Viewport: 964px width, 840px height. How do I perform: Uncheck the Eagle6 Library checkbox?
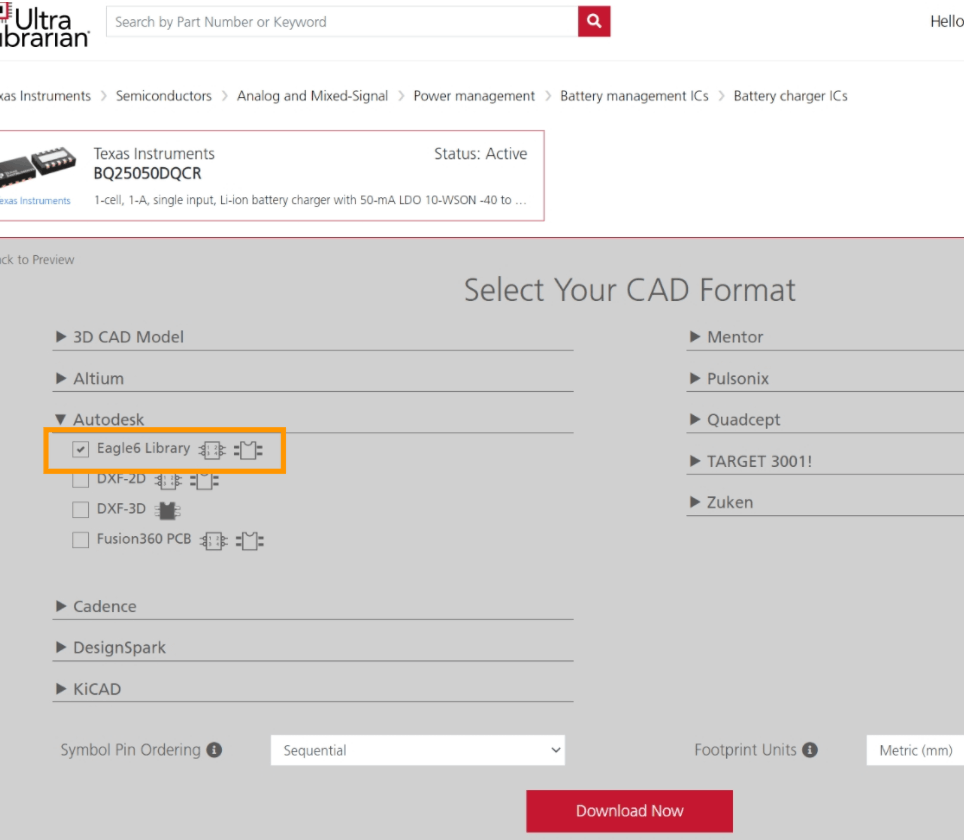(81, 450)
